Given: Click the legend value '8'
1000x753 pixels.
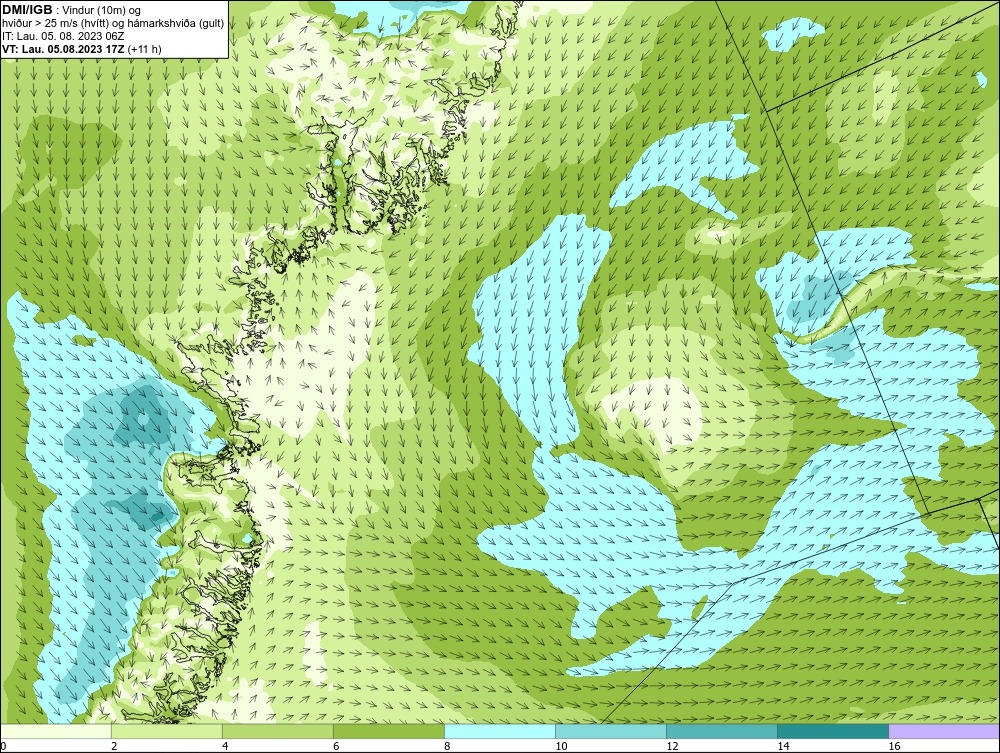Looking at the screenshot, I should pos(447,746).
